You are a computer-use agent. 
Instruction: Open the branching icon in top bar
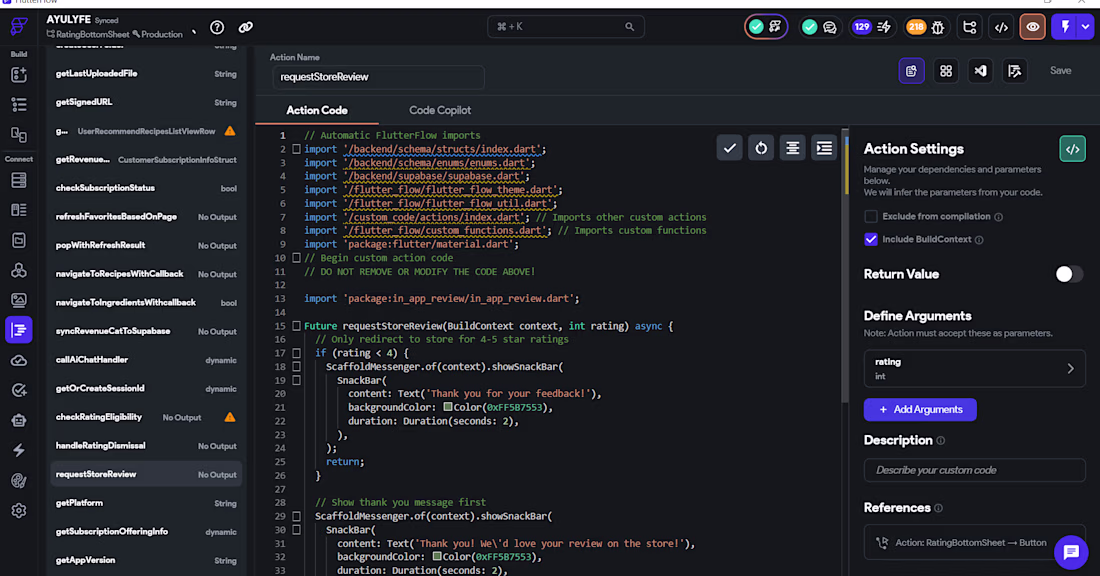tap(968, 27)
